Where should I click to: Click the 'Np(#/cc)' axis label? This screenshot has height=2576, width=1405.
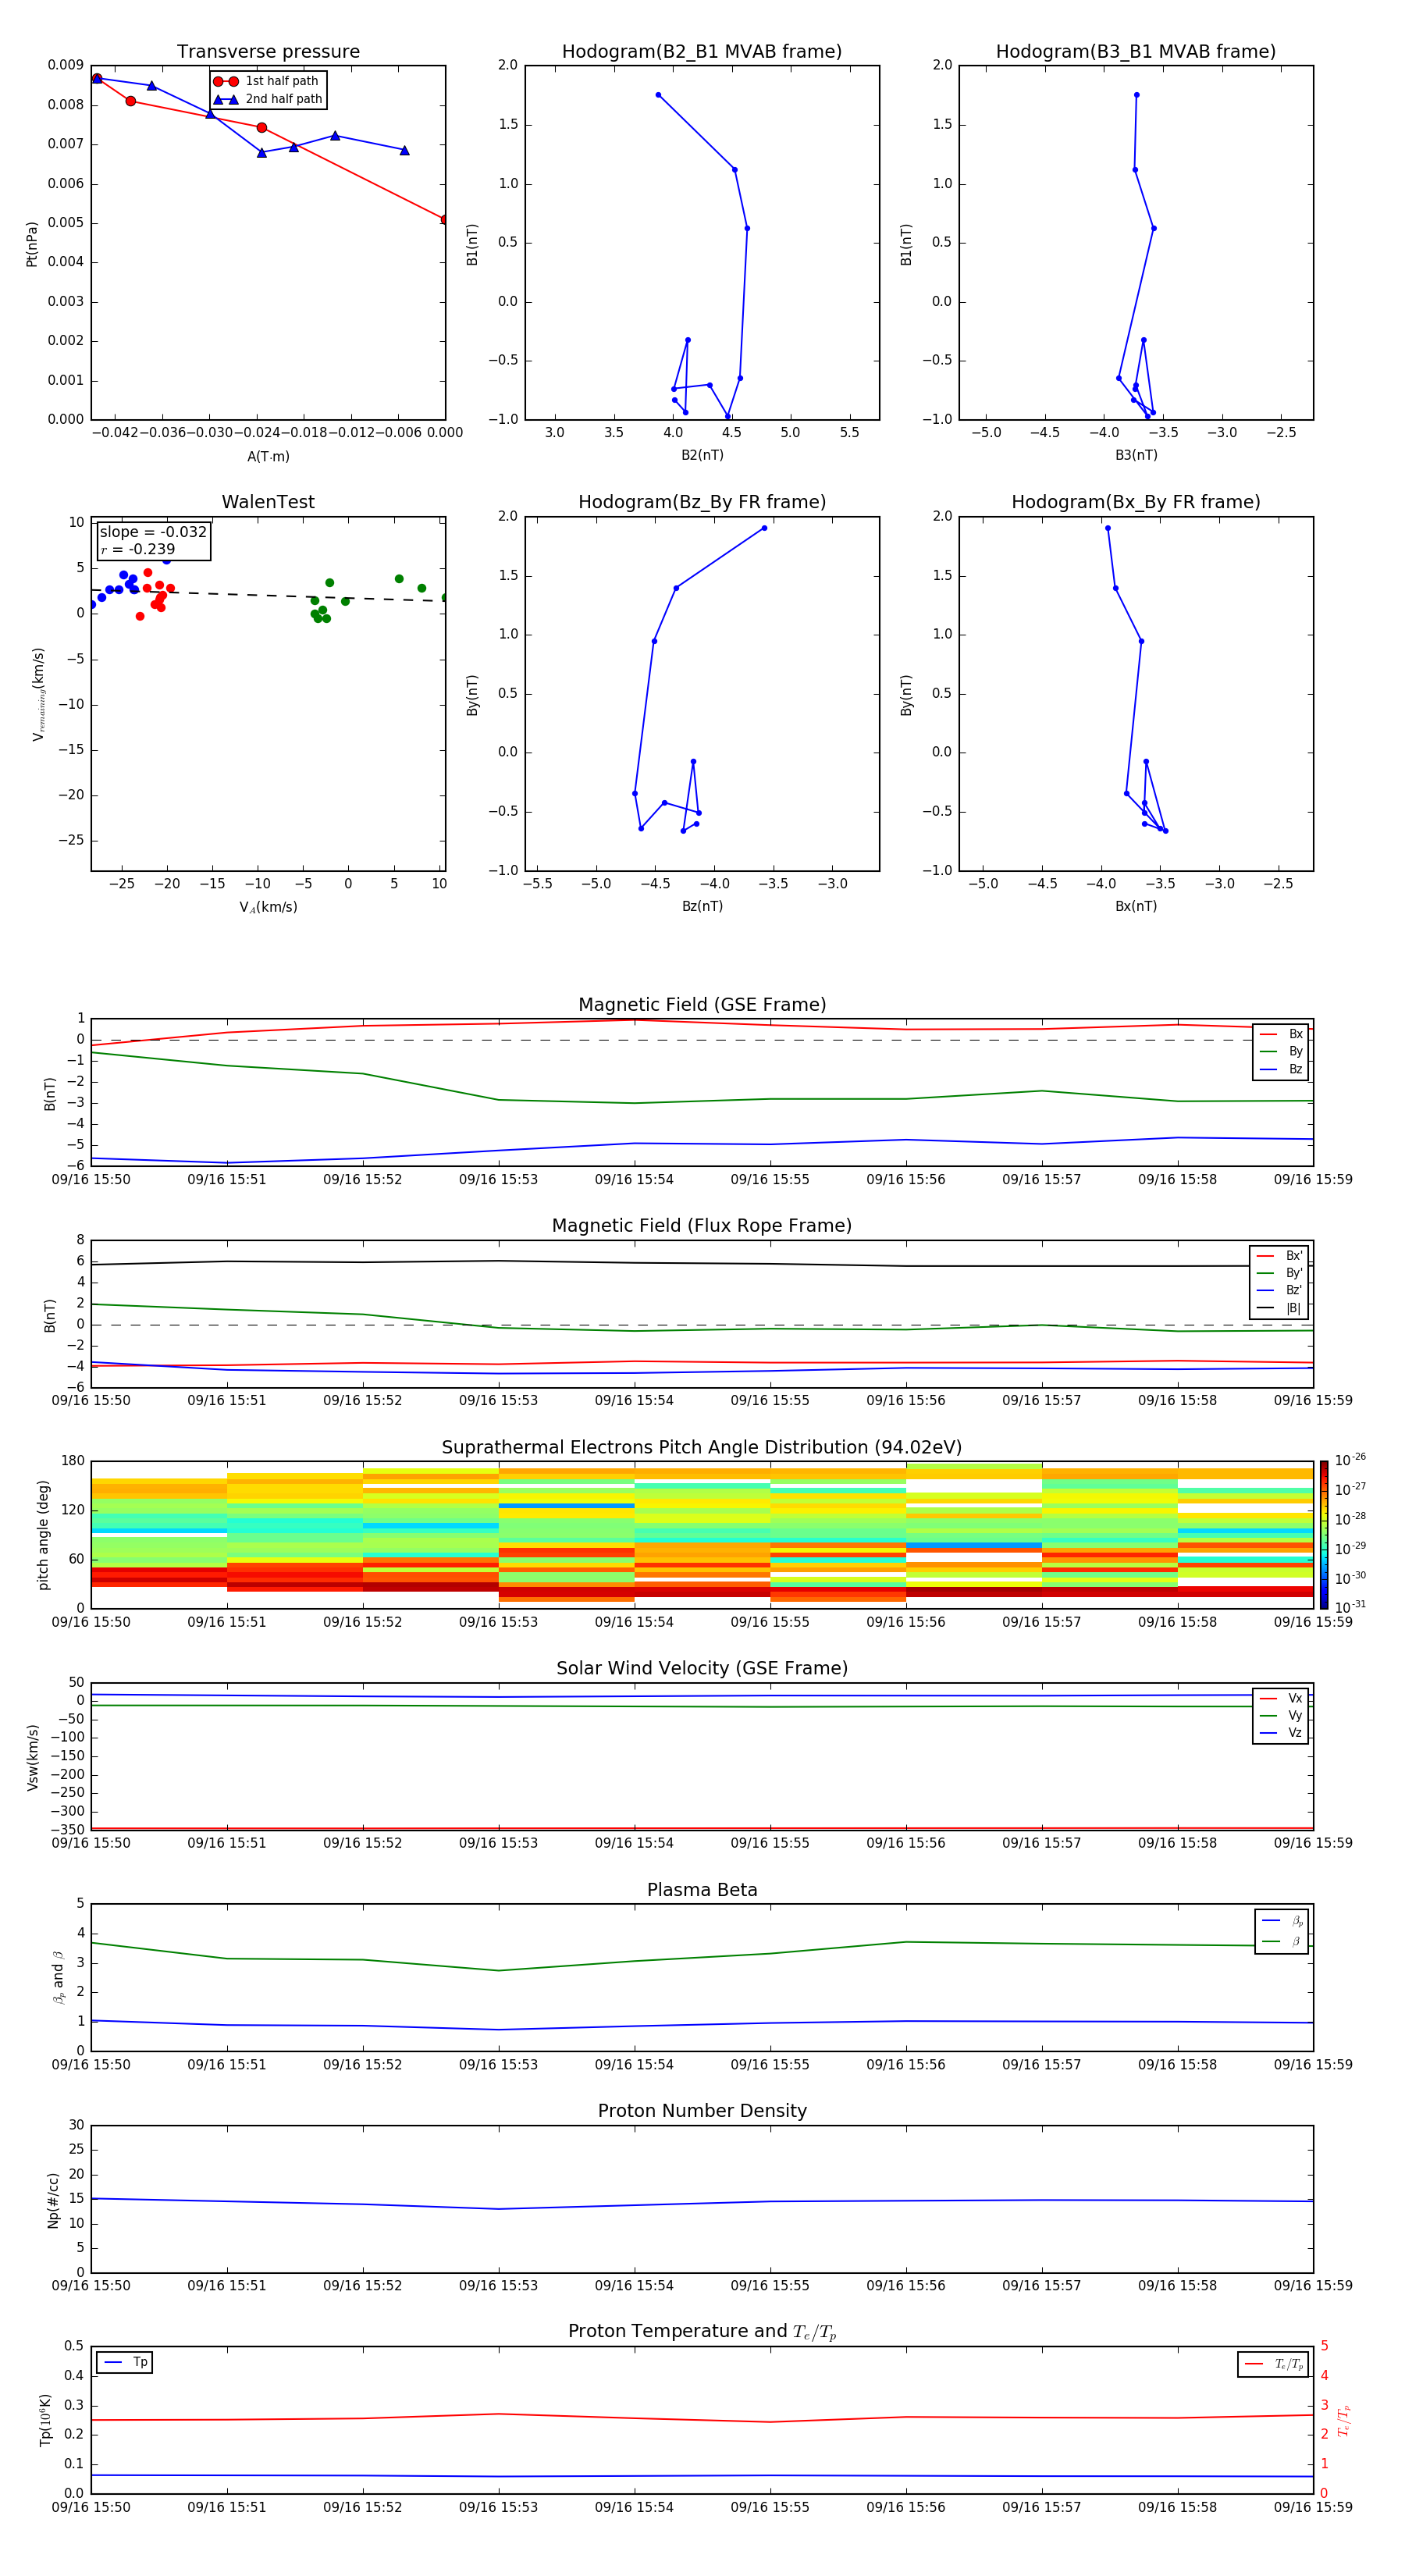[53, 2200]
